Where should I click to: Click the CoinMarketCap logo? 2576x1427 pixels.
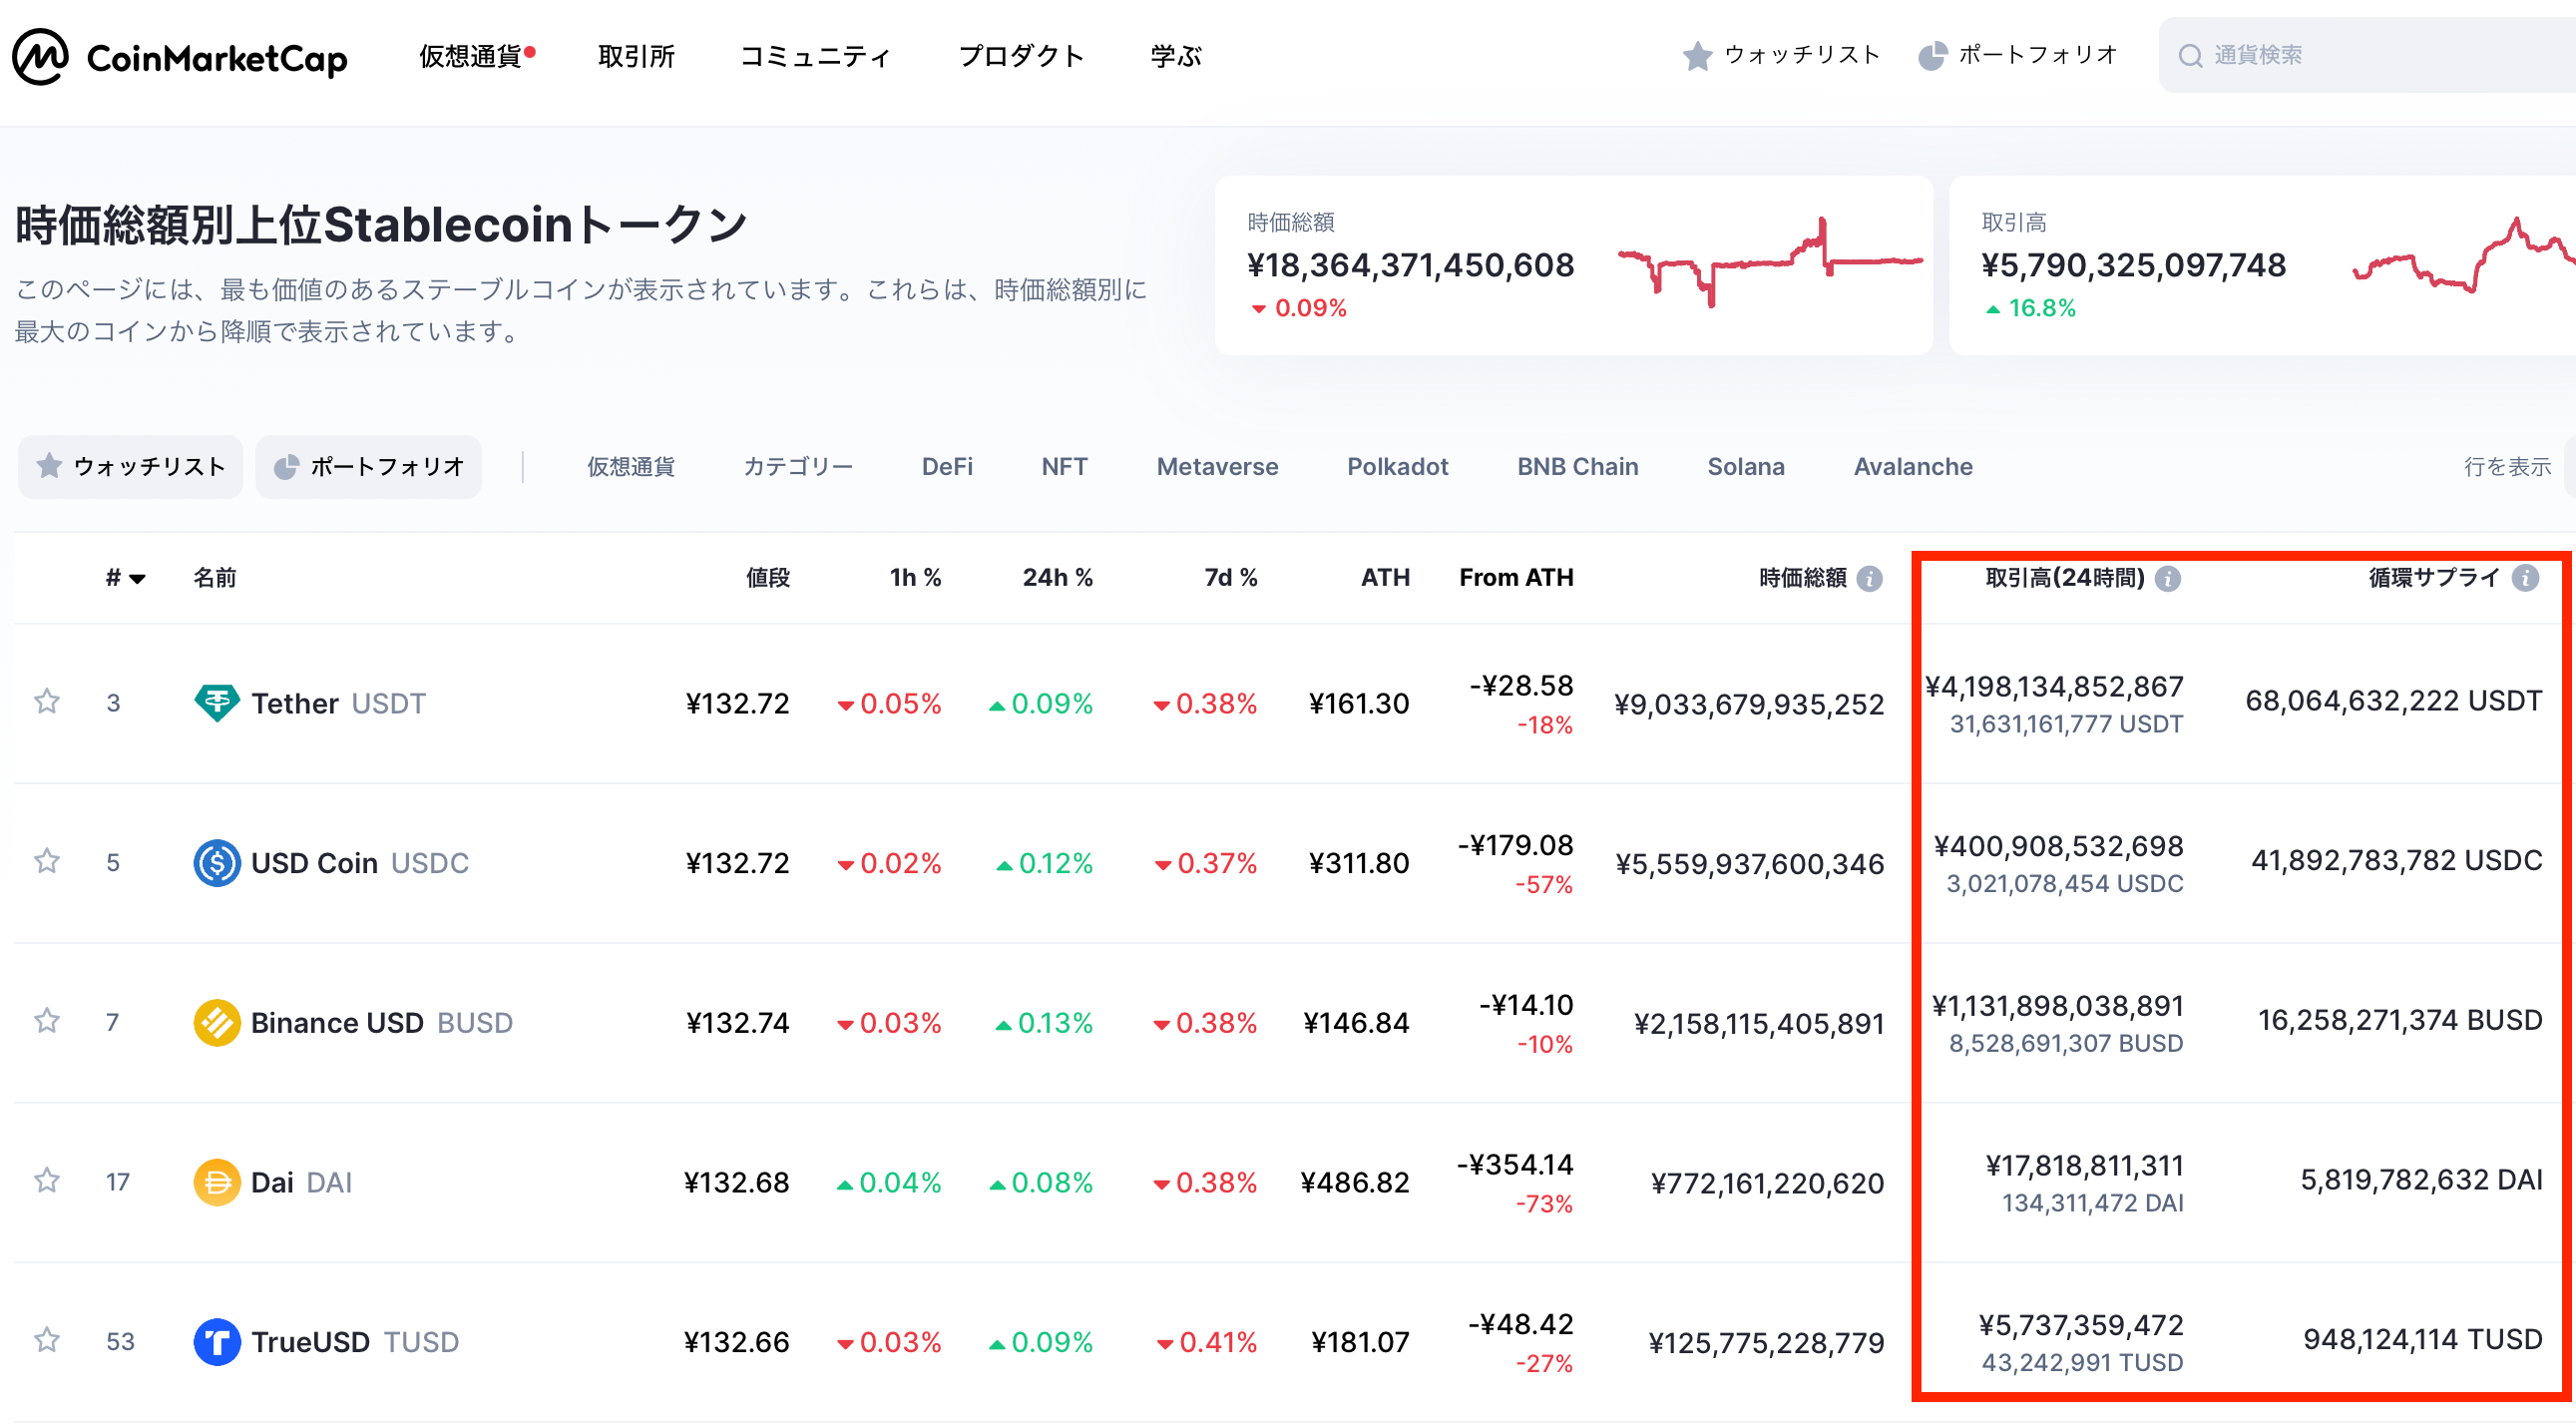coord(180,57)
